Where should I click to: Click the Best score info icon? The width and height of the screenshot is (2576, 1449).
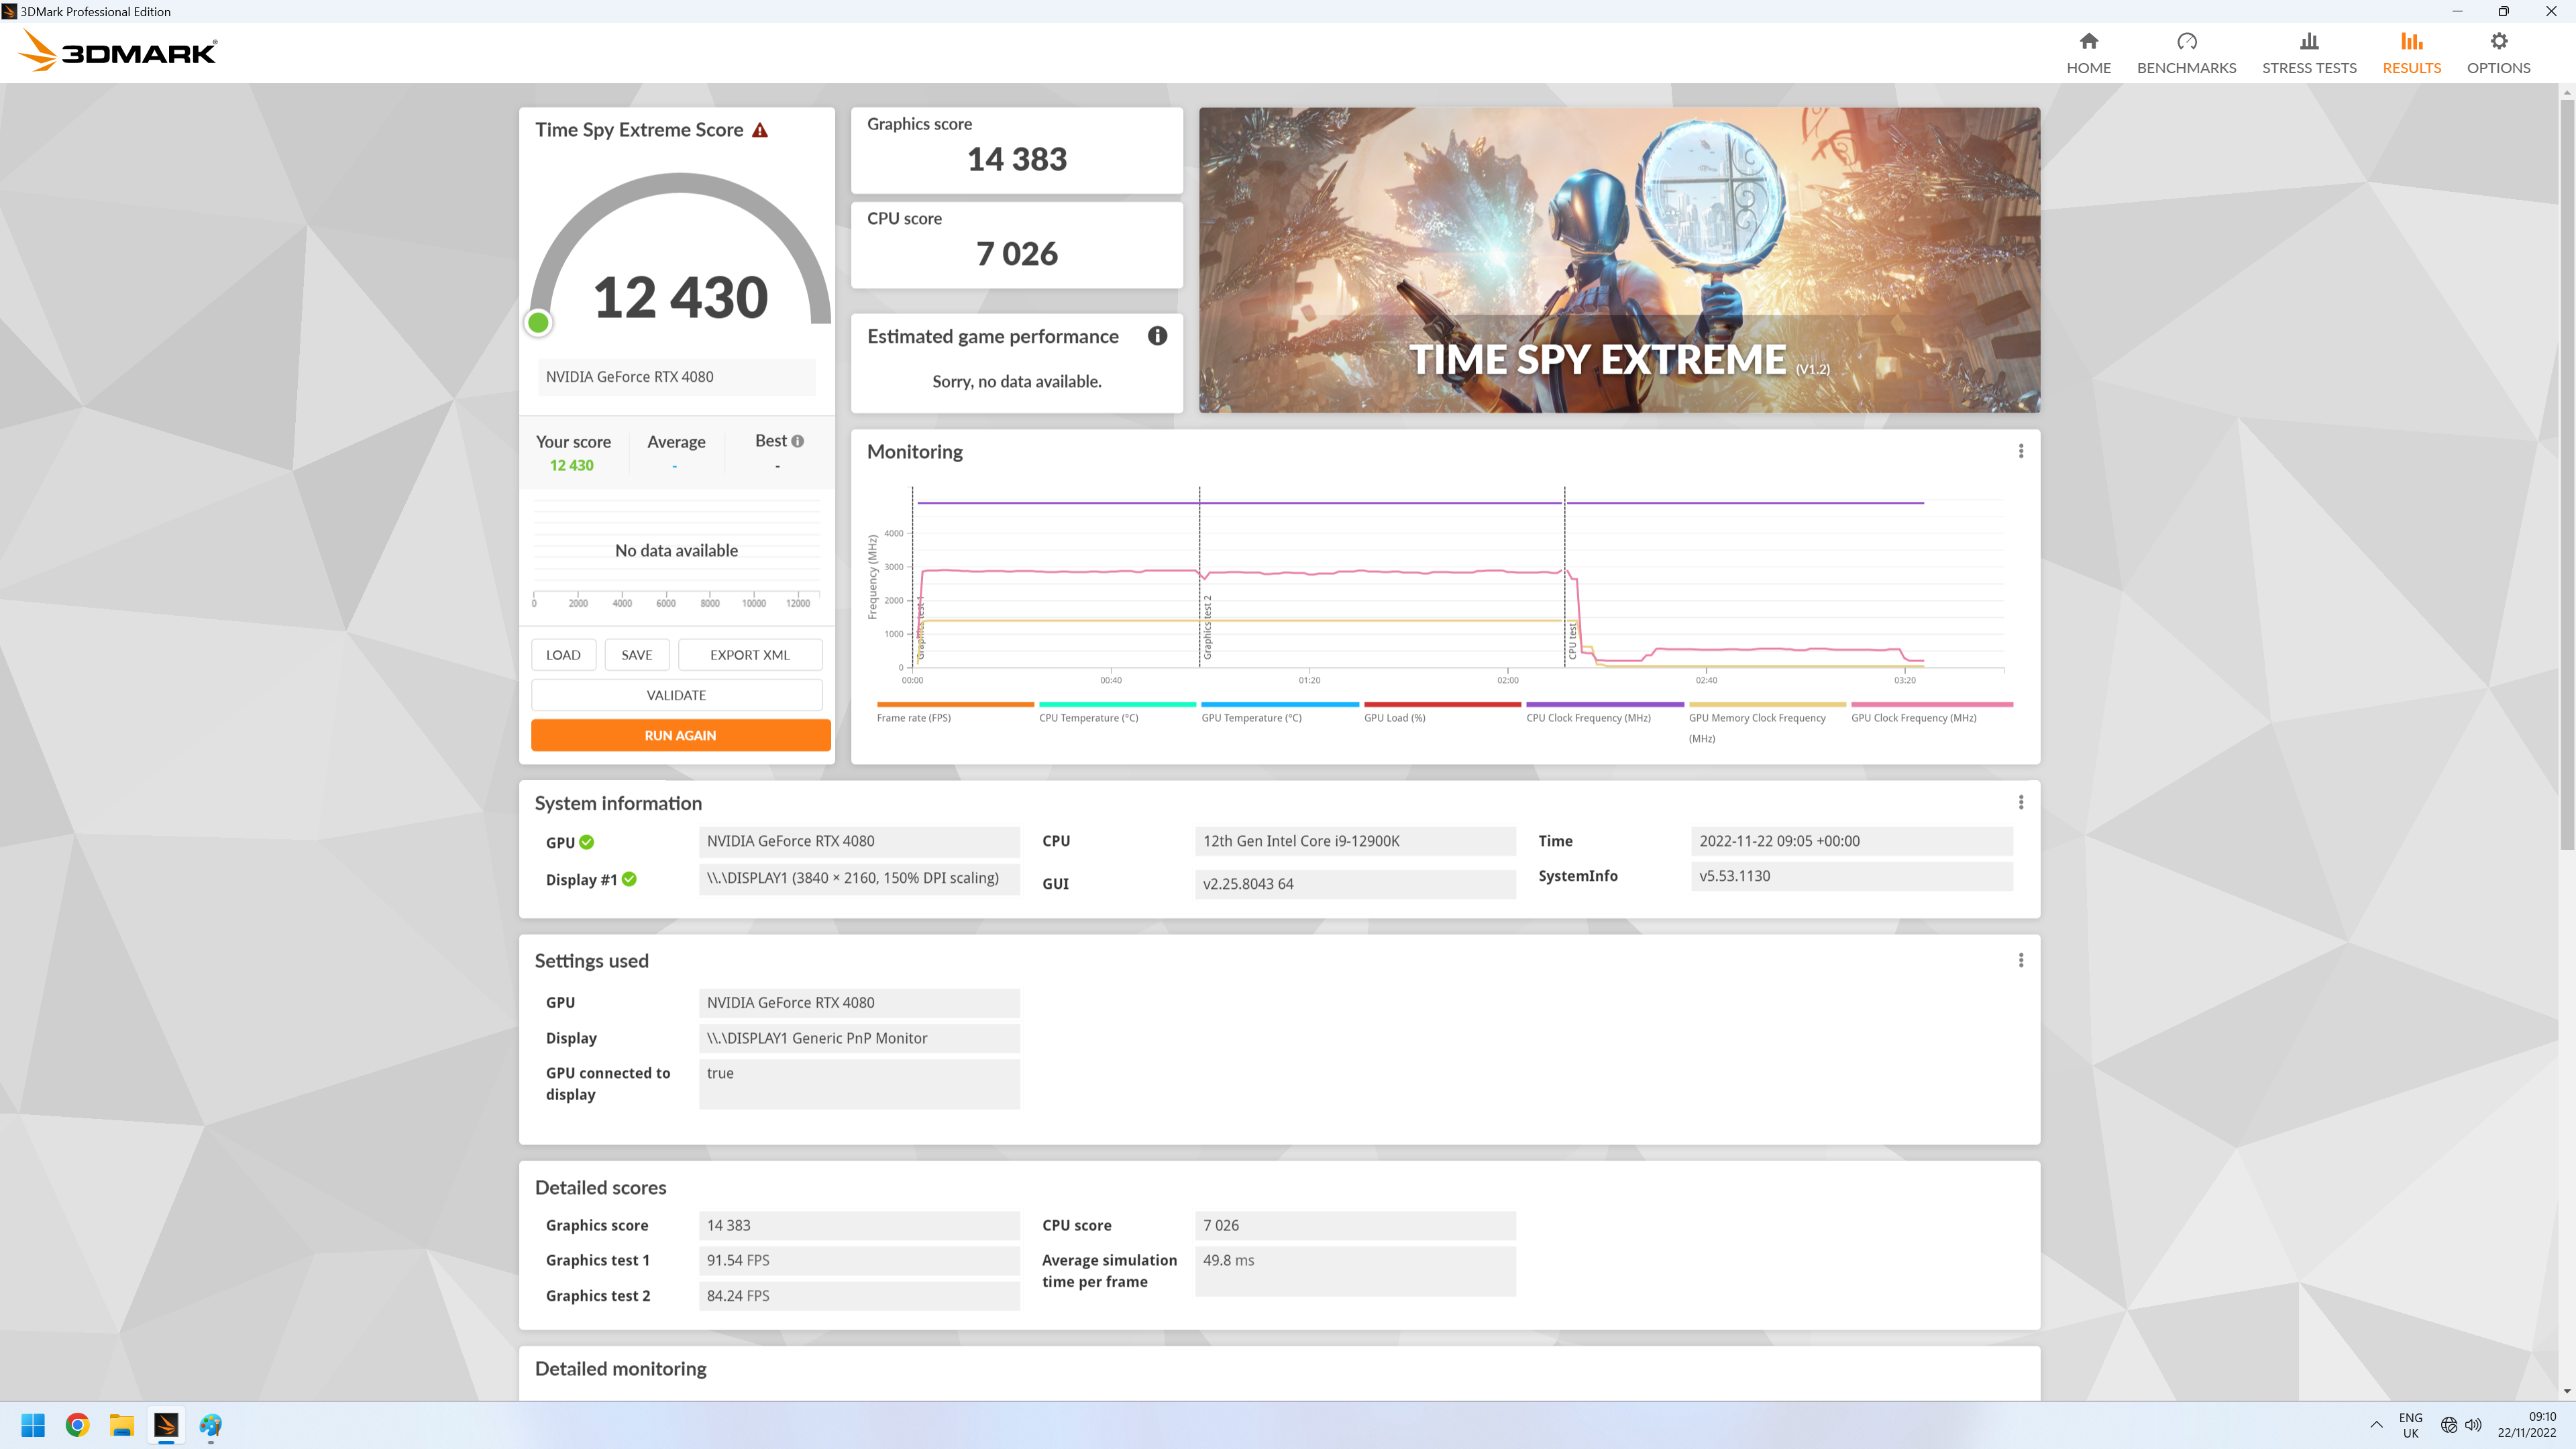click(797, 441)
